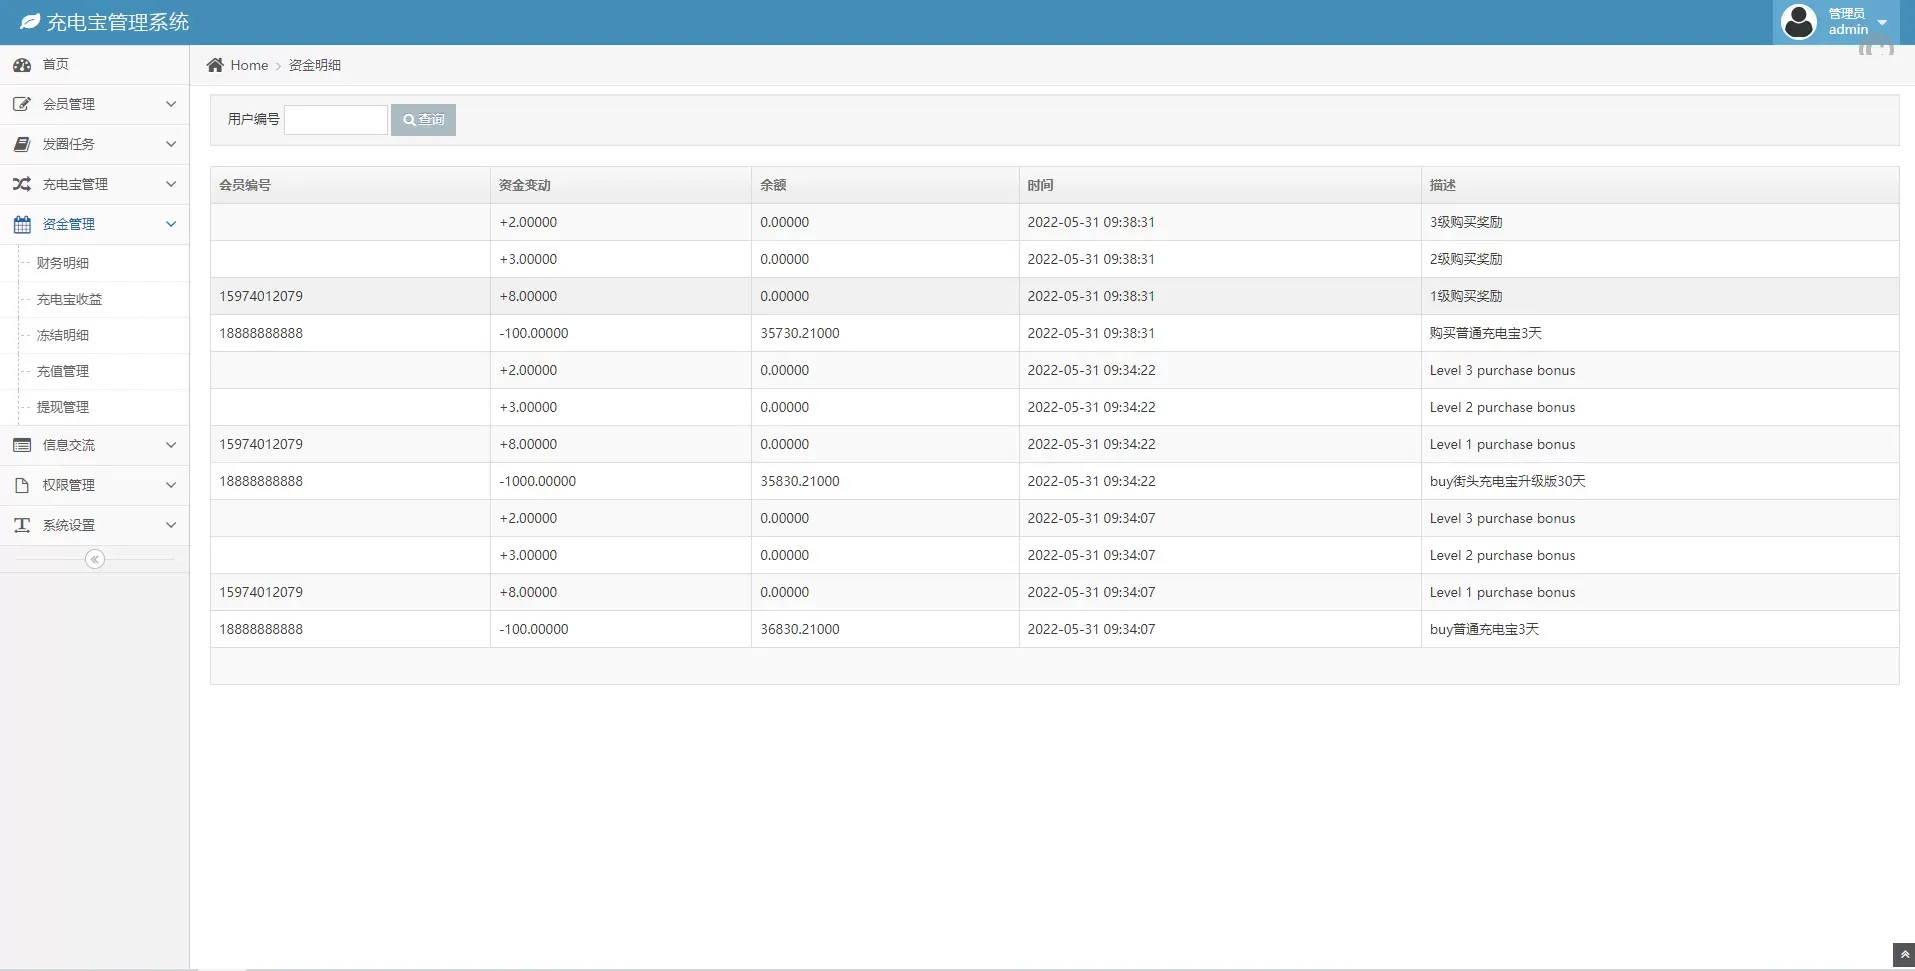
Task: Focus the 用户编号 input field
Action: (x=336, y=120)
